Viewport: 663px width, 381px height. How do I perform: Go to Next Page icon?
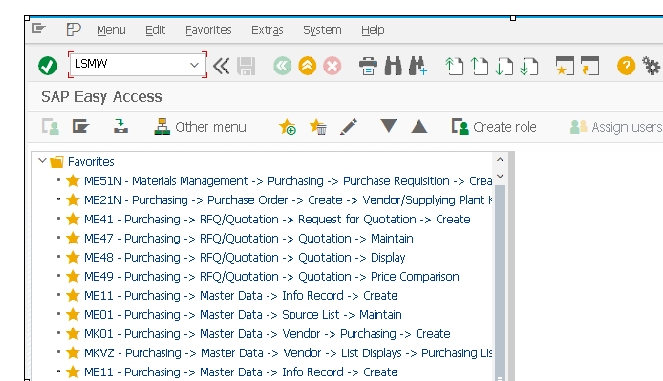pyautogui.click(x=504, y=66)
